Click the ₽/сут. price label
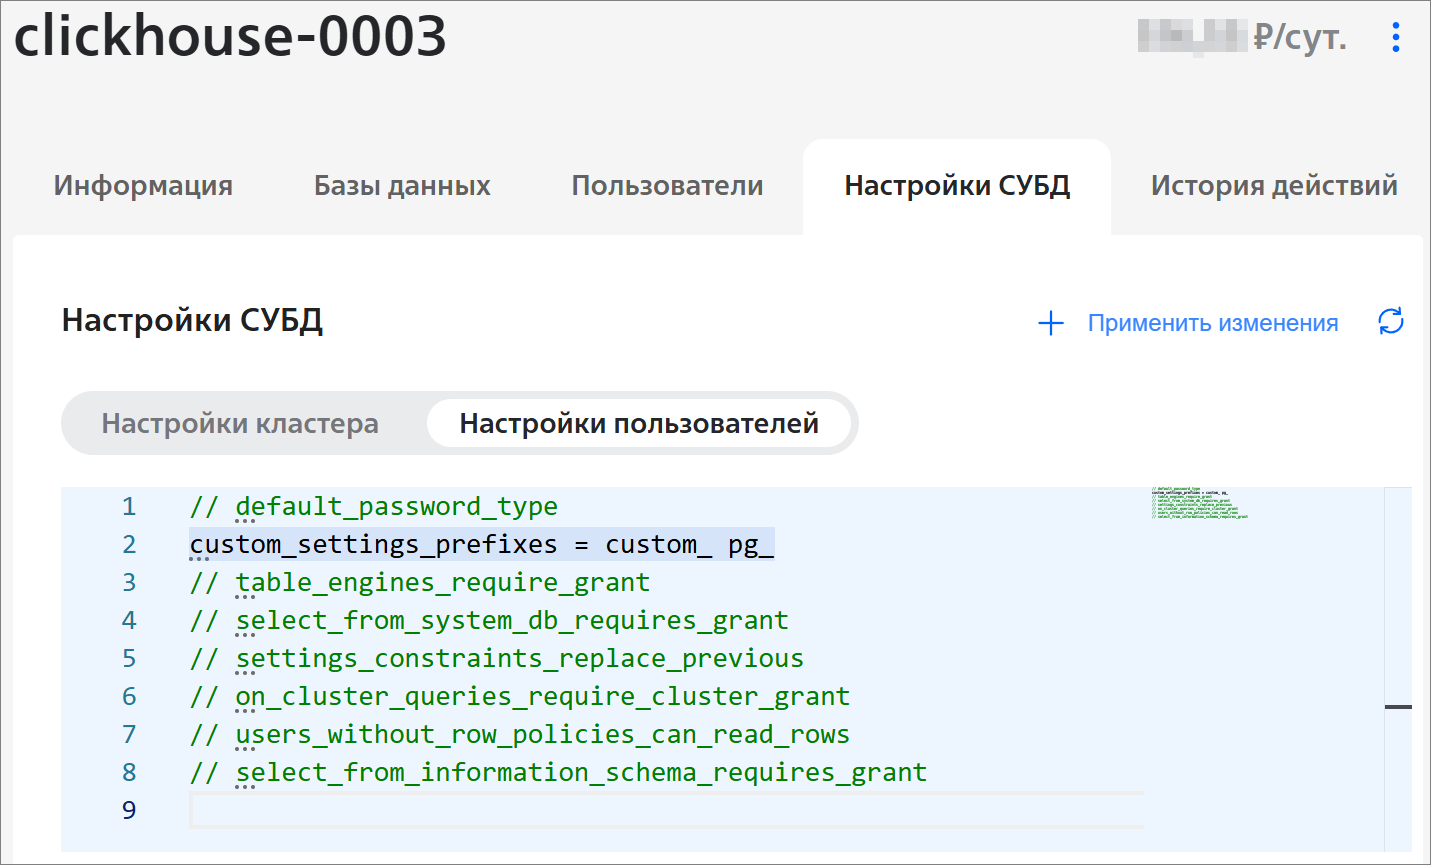This screenshot has width=1431, height=865. 1299,37
